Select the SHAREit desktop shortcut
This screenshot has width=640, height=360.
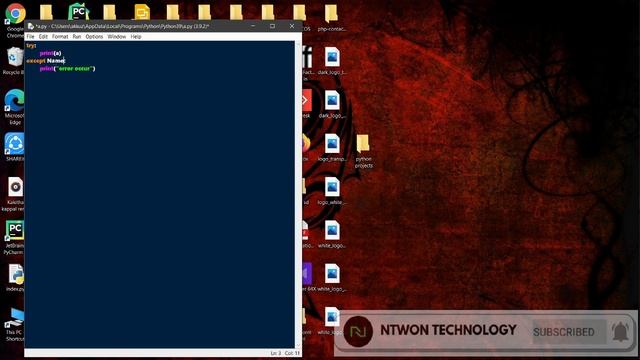(x=15, y=147)
